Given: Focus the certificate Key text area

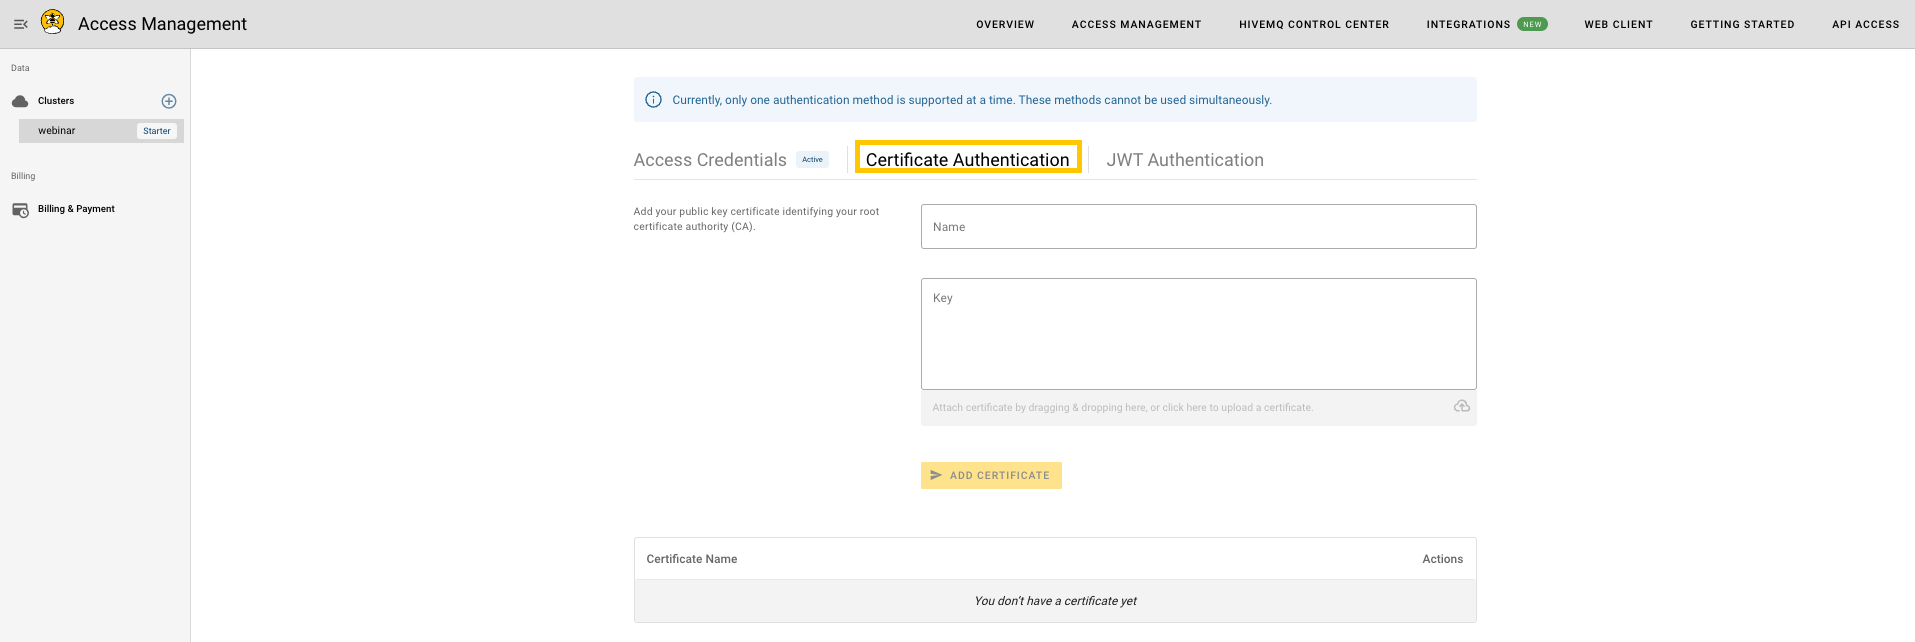Looking at the screenshot, I should pyautogui.click(x=1198, y=334).
